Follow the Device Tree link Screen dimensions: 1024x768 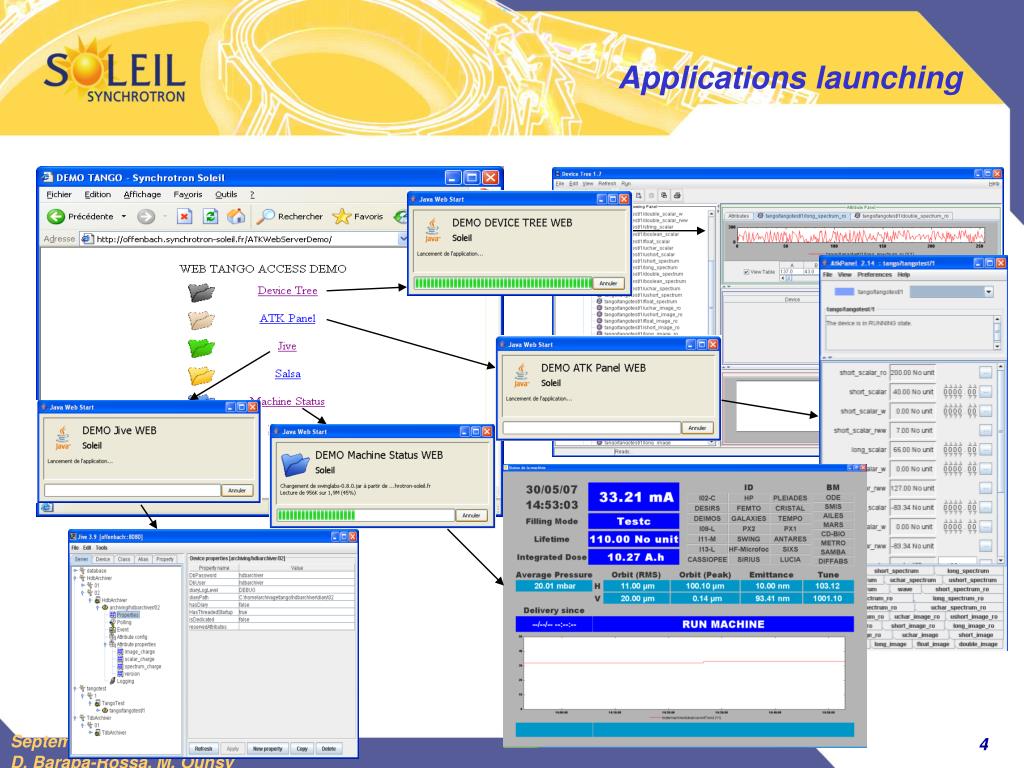[x=287, y=291]
